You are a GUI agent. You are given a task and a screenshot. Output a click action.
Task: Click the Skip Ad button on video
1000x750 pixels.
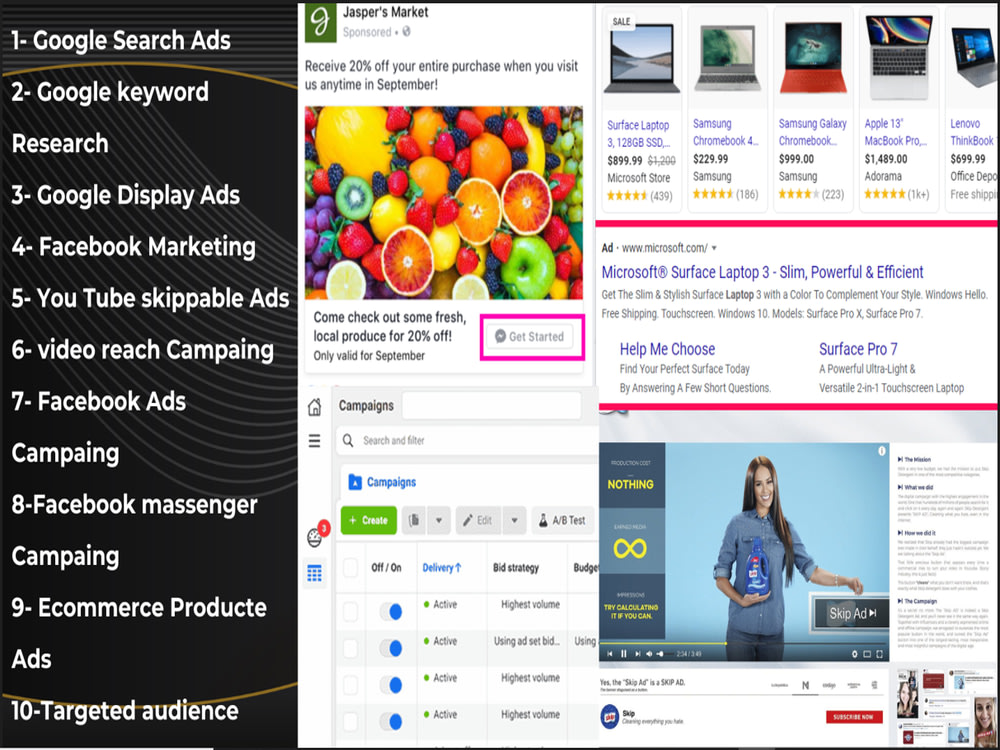pyautogui.click(x=852, y=614)
